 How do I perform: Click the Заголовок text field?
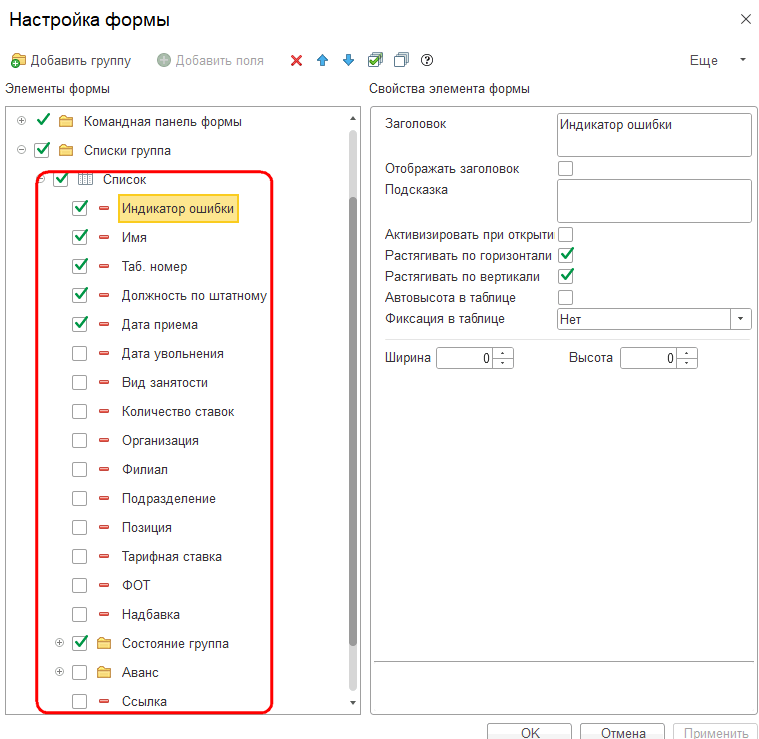click(654, 135)
